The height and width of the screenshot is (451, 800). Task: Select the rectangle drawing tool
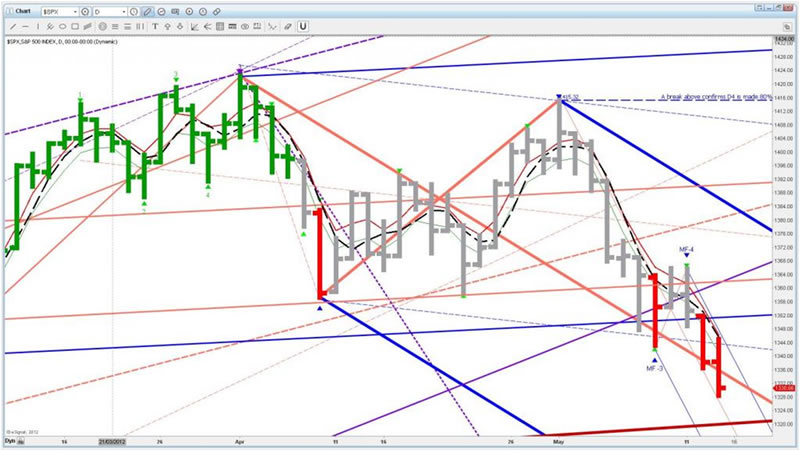[75, 26]
